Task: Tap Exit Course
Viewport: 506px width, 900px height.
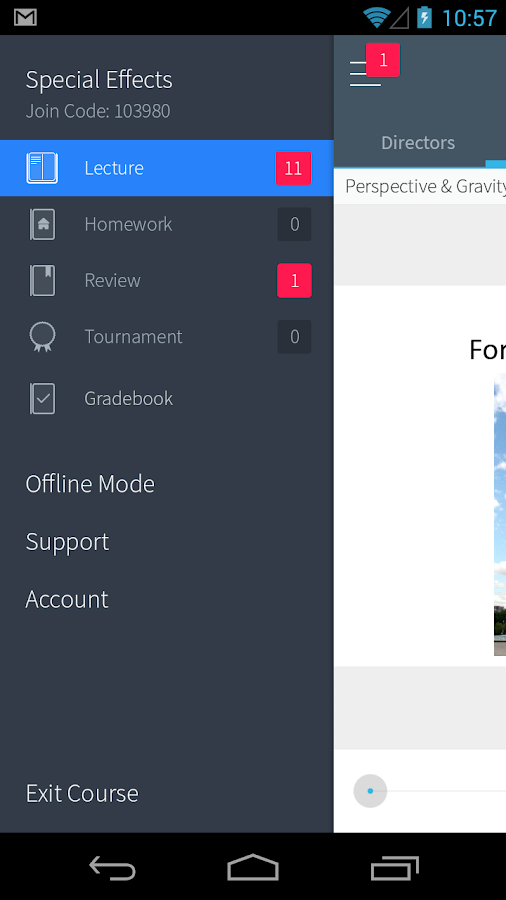Action: 82,793
